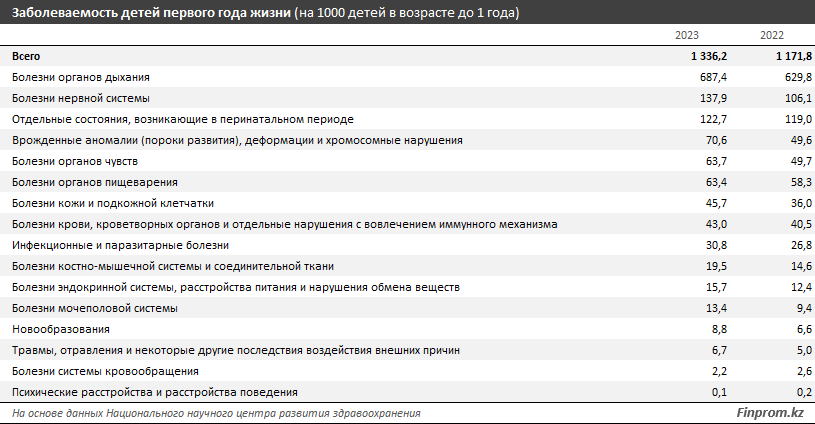
Task: Select row 'Психические расстройства и расстройства поведения'
Action: pos(154,392)
